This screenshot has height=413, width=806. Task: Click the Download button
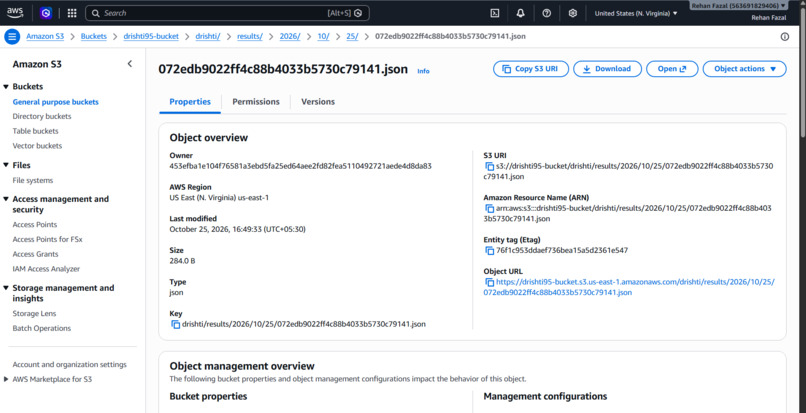tap(608, 69)
